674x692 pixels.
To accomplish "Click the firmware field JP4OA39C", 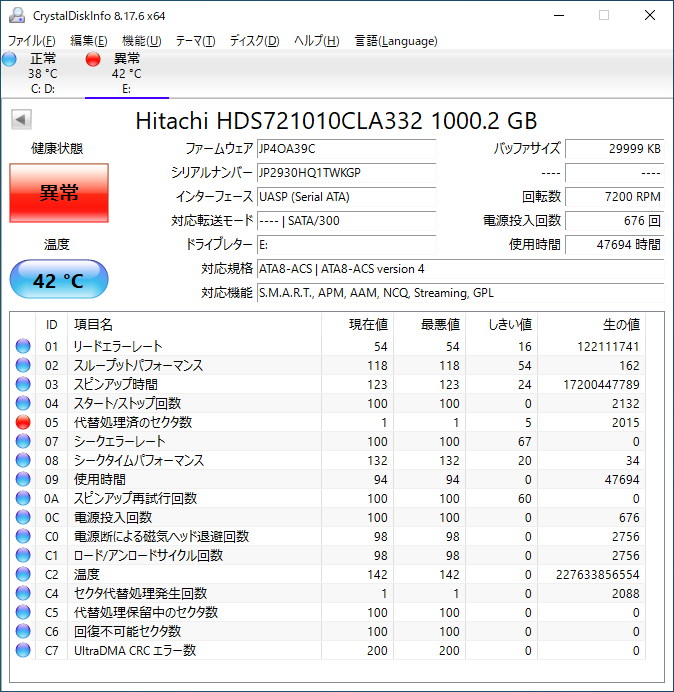I will coord(346,149).
